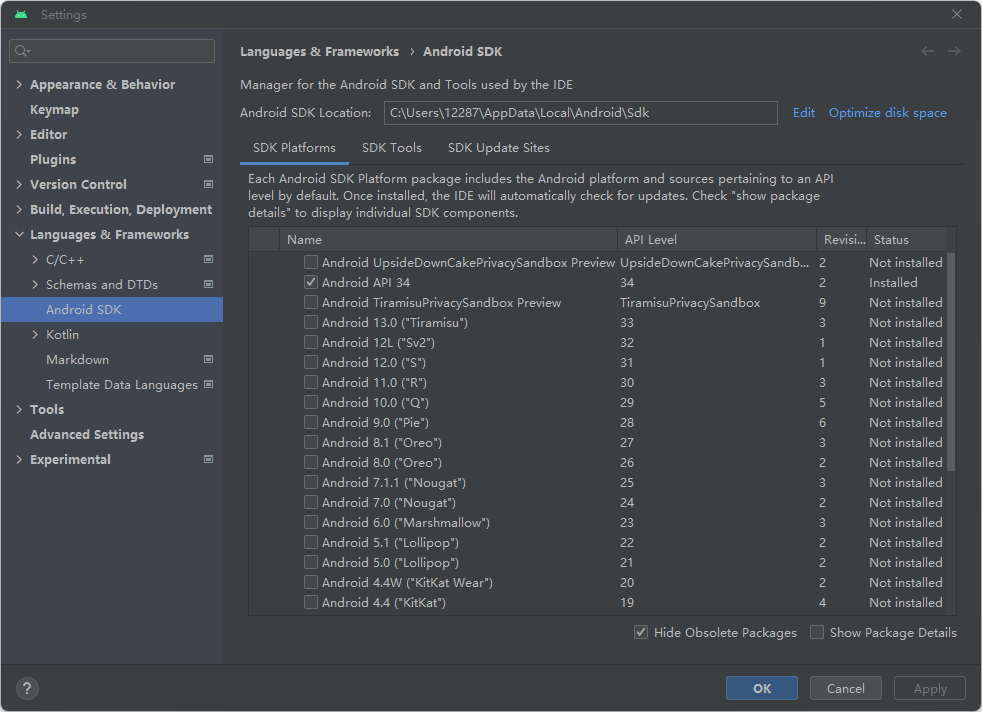The image size is (982, 712).
Task: Expand the Editor section
Action: coord(19,135)
